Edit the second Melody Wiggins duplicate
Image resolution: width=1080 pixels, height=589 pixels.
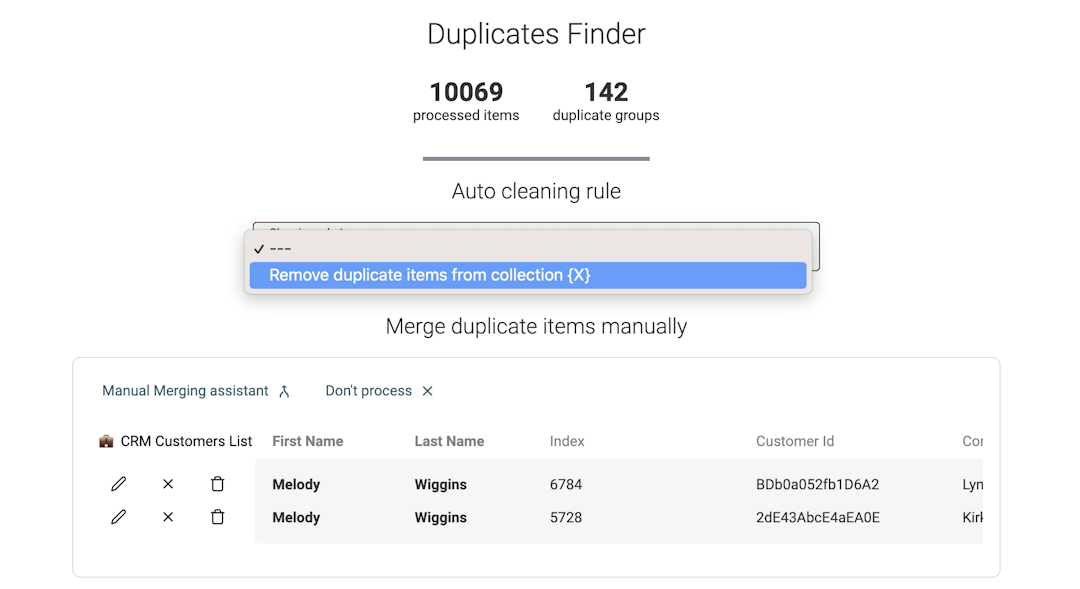118,517
